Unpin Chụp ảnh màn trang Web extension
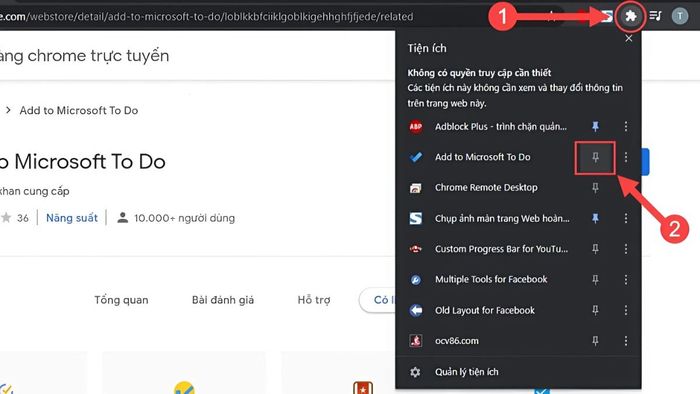The width and height of the screenshot is (700, 394). pyautogui.click(x=595, y=218)
